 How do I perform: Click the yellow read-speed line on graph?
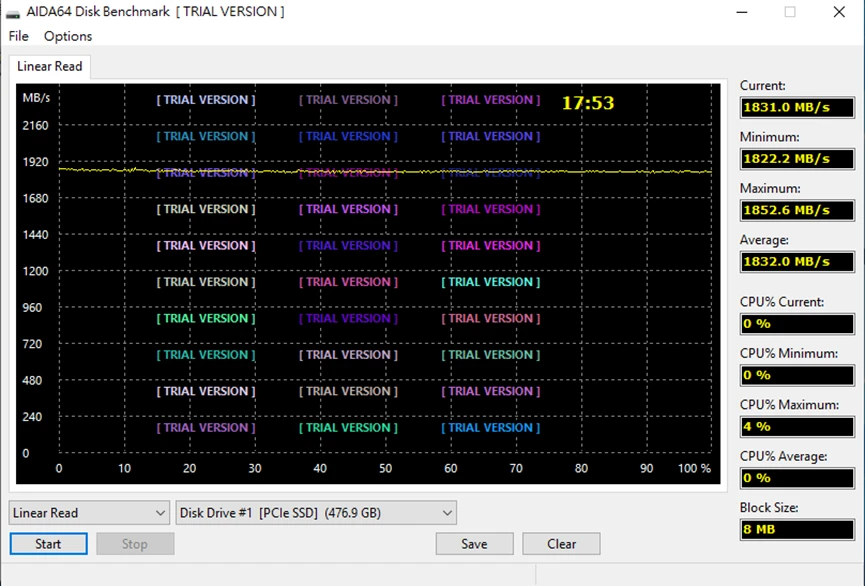(386, 172)
